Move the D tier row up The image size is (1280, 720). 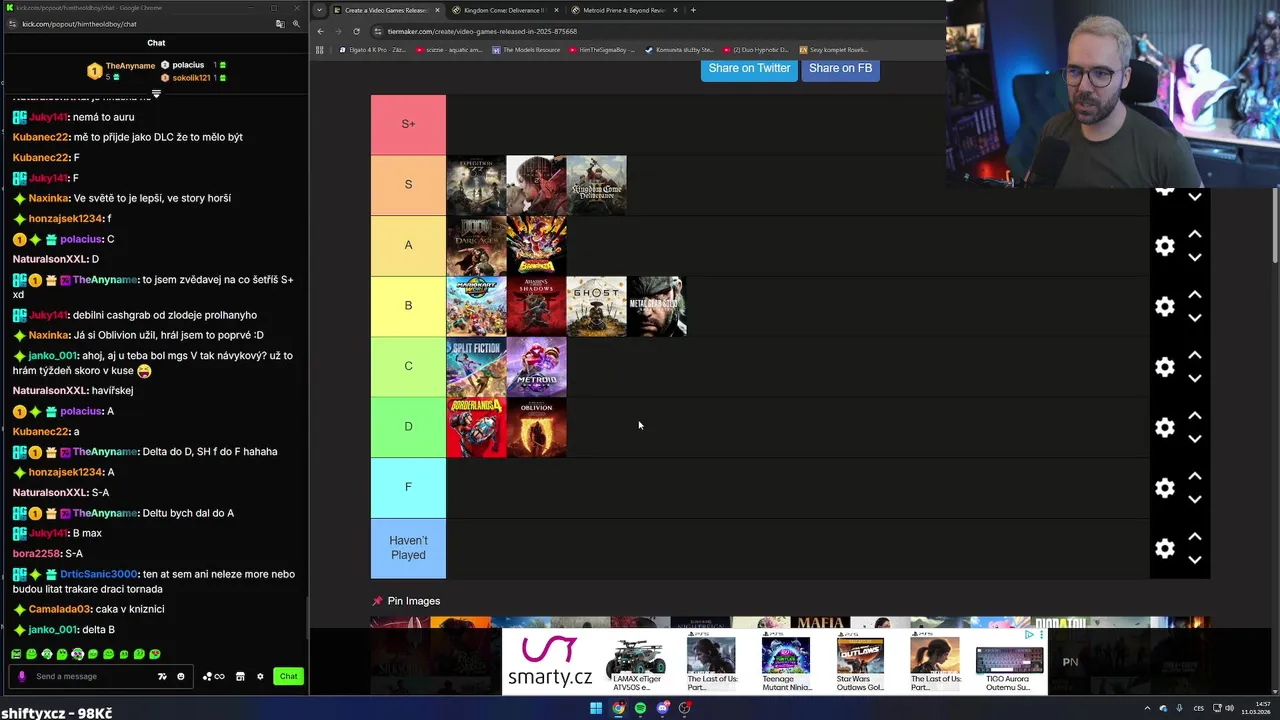pyautogui.click(x=1194, y=416)
